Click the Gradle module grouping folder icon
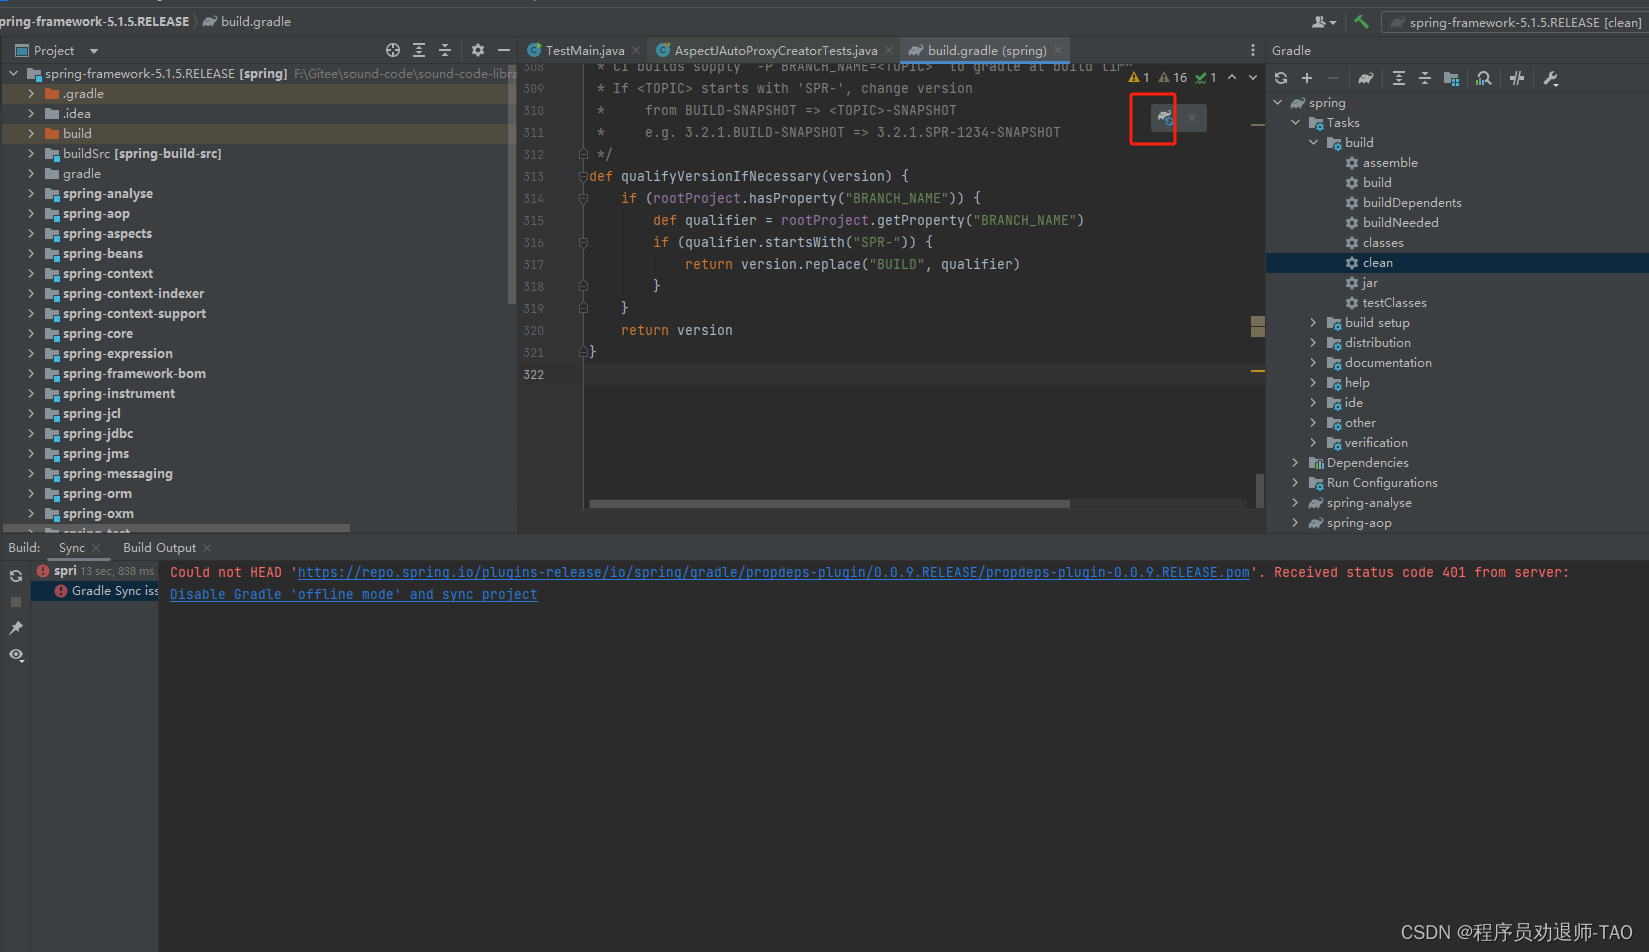1649x952 pixels. coord(1451,78)
